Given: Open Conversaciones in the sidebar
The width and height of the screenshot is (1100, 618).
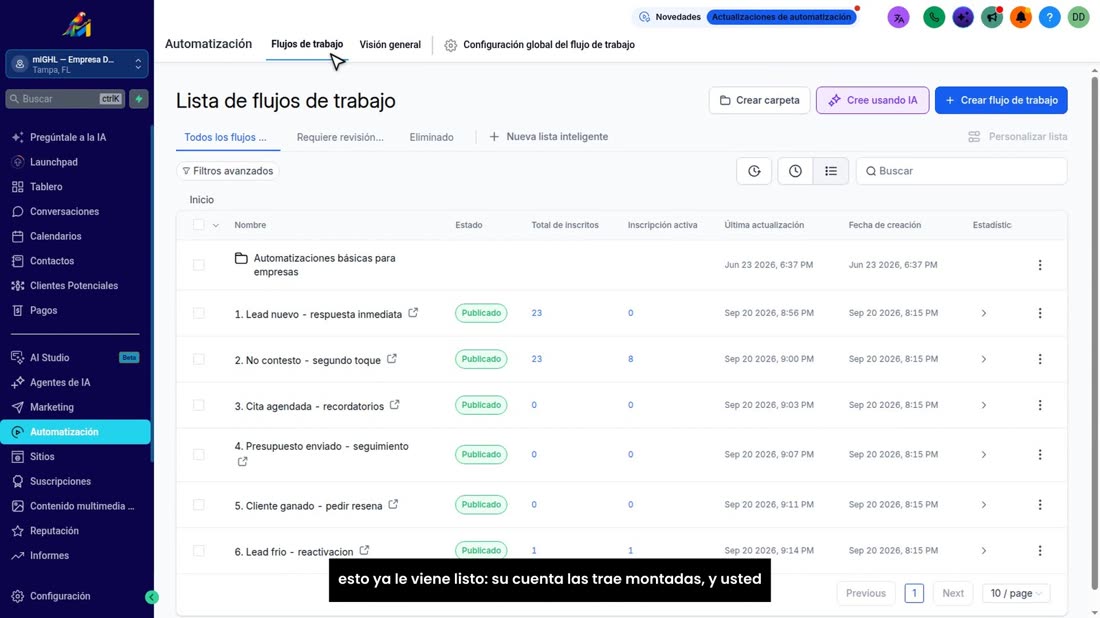Looking at the screenshot, I should 65,212.
